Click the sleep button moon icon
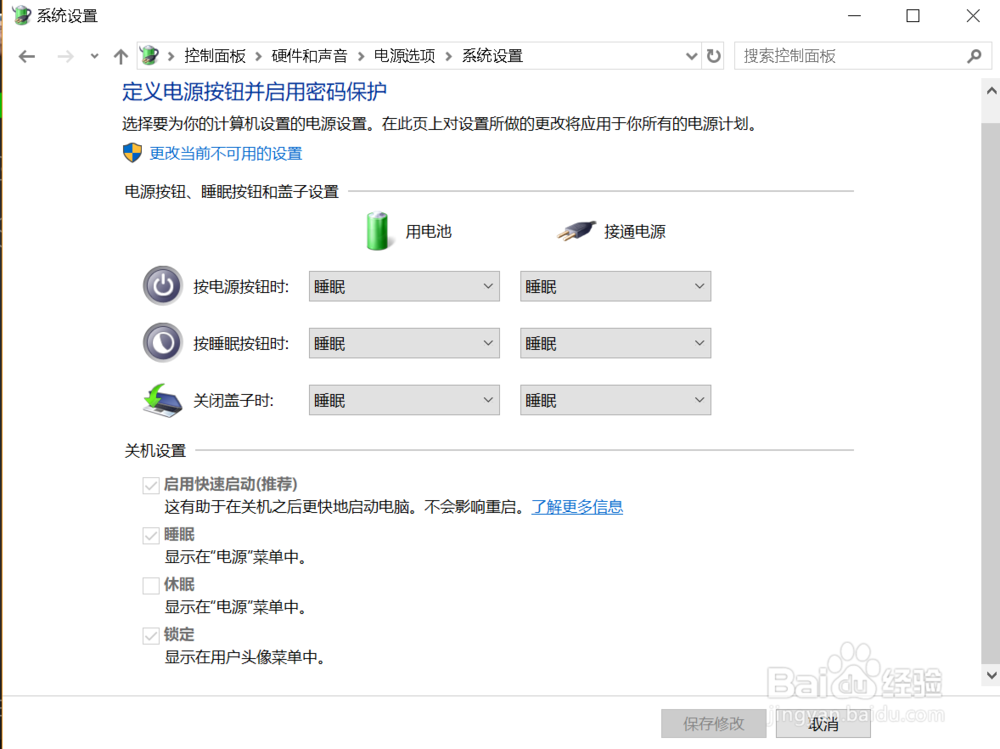Viewport: 1000px width, 749px height. tap(163, 343)
